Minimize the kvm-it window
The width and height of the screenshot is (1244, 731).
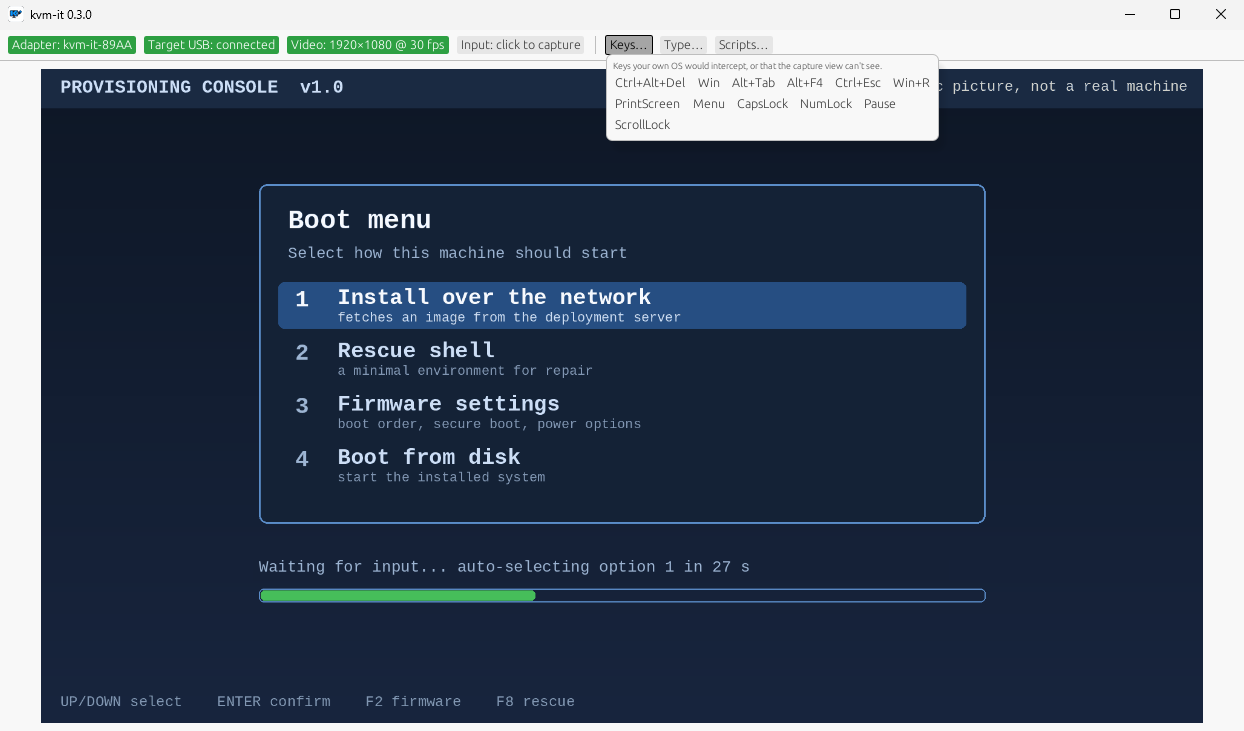click(x=1130, y=14)
